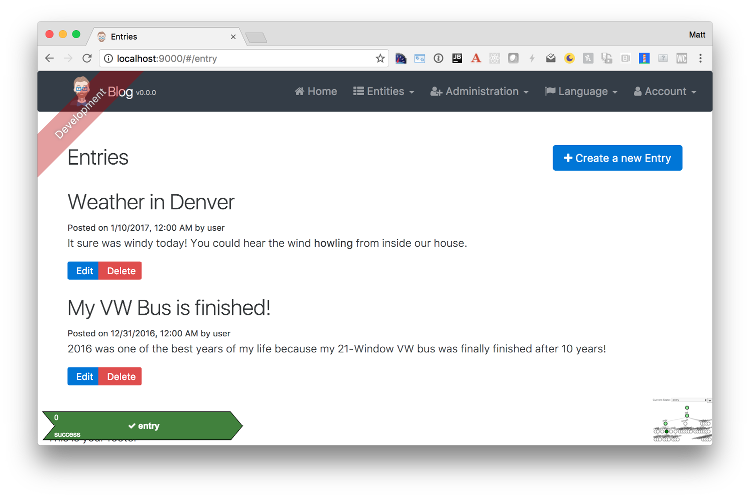Click the browser forward arrow
750x499 pixels.
[68, 58]
